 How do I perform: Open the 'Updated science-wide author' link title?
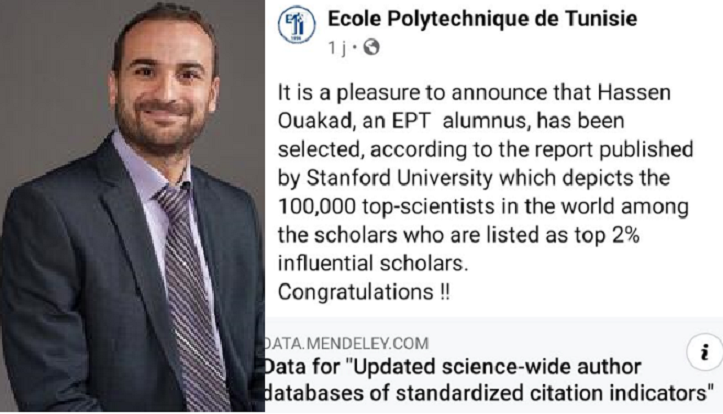pyautogui.click(x=452, y=366)
